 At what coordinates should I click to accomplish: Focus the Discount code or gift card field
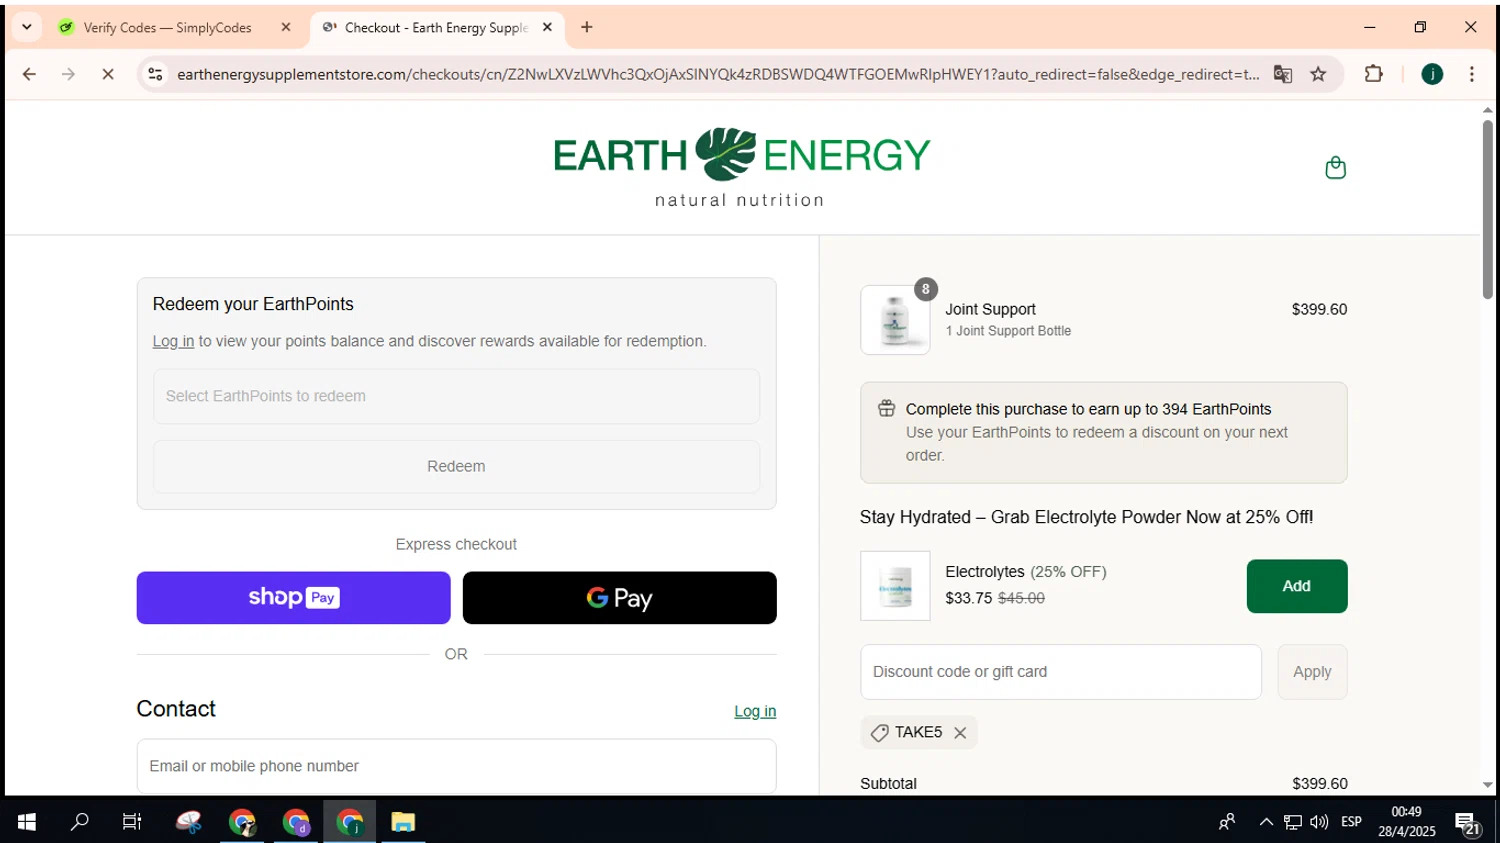click(x=1061, y=672)
